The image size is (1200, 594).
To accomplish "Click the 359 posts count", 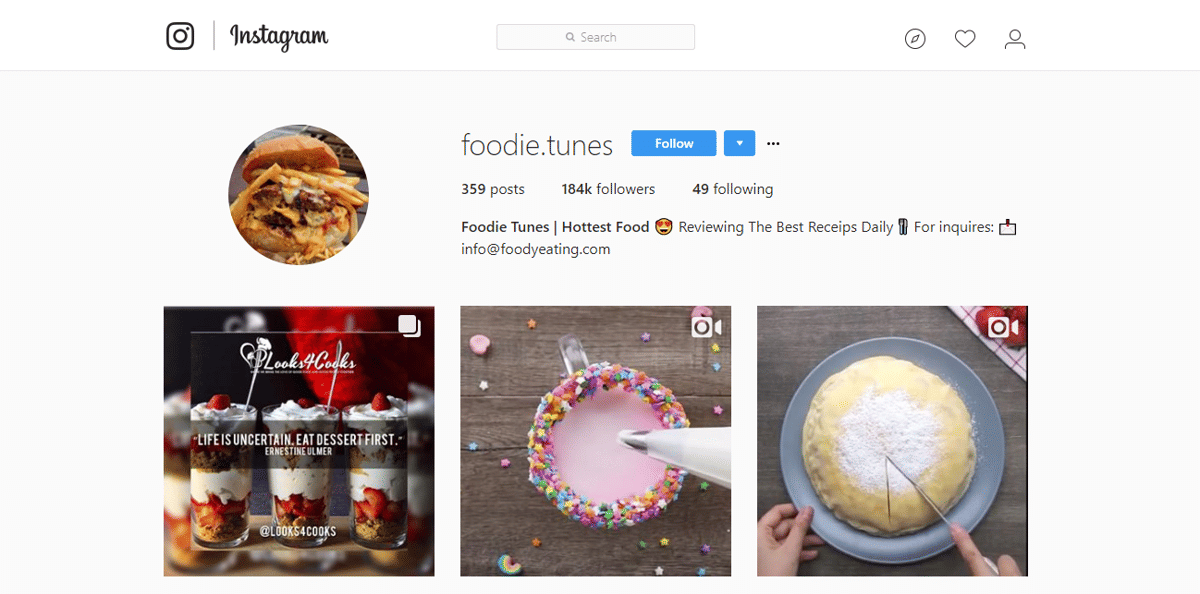I will coord(492,189).
